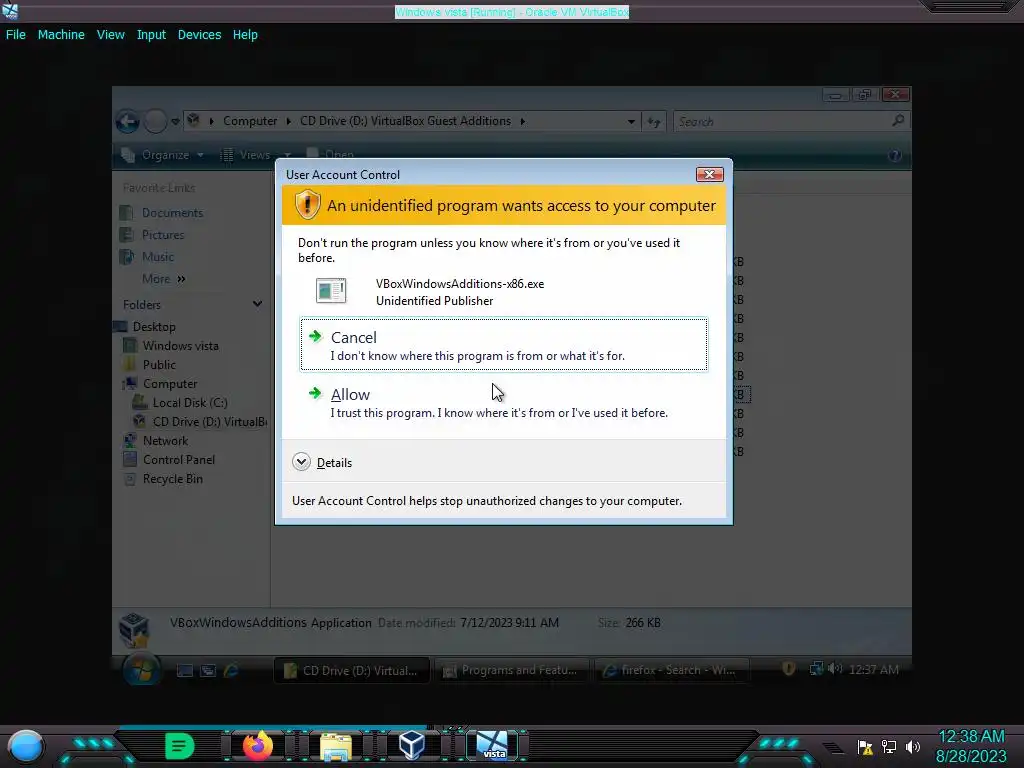Select Control Panel in folder tree
The width and height of the screenshot is (1024, 768).
(x=178, y=460)
